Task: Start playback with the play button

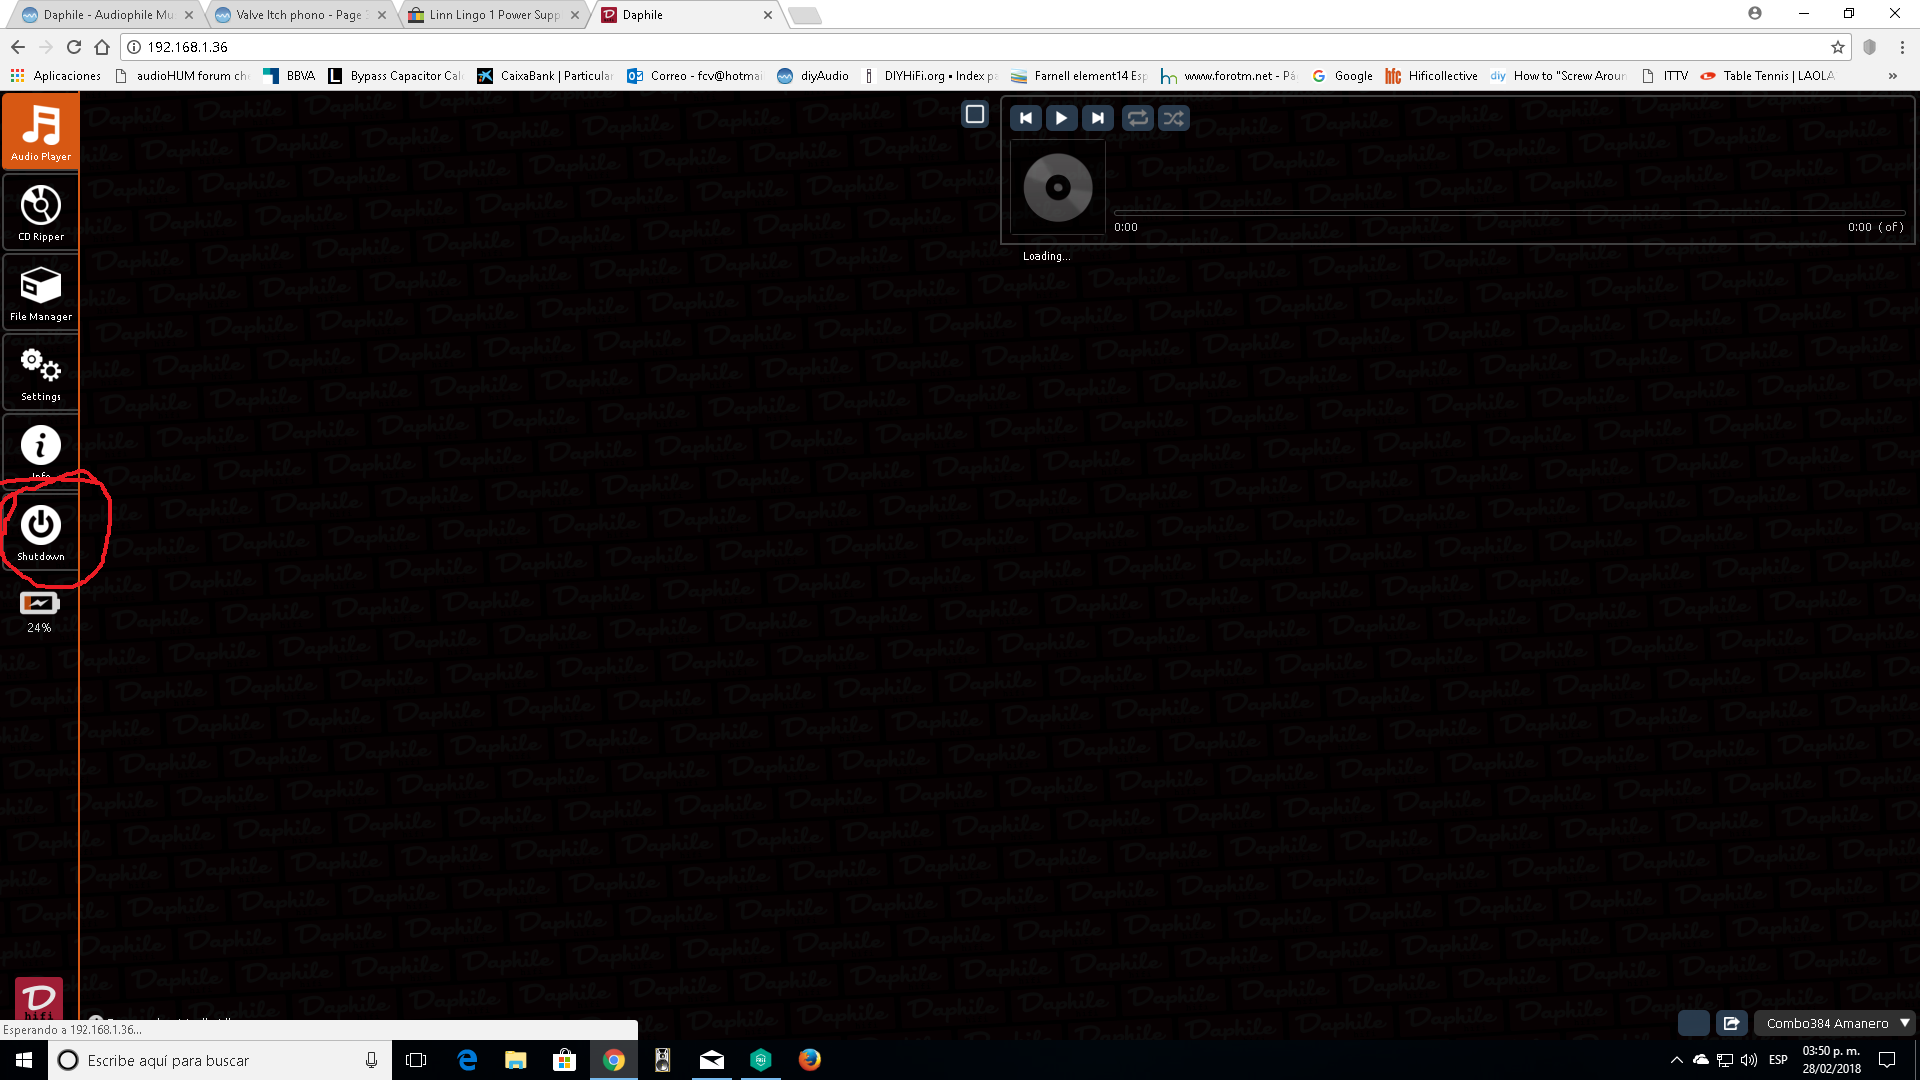Action: click(1061, 118)
